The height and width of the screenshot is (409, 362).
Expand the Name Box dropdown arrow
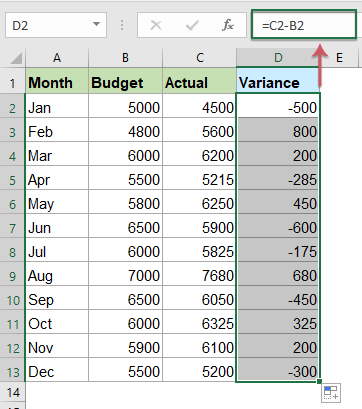[96, 24]
